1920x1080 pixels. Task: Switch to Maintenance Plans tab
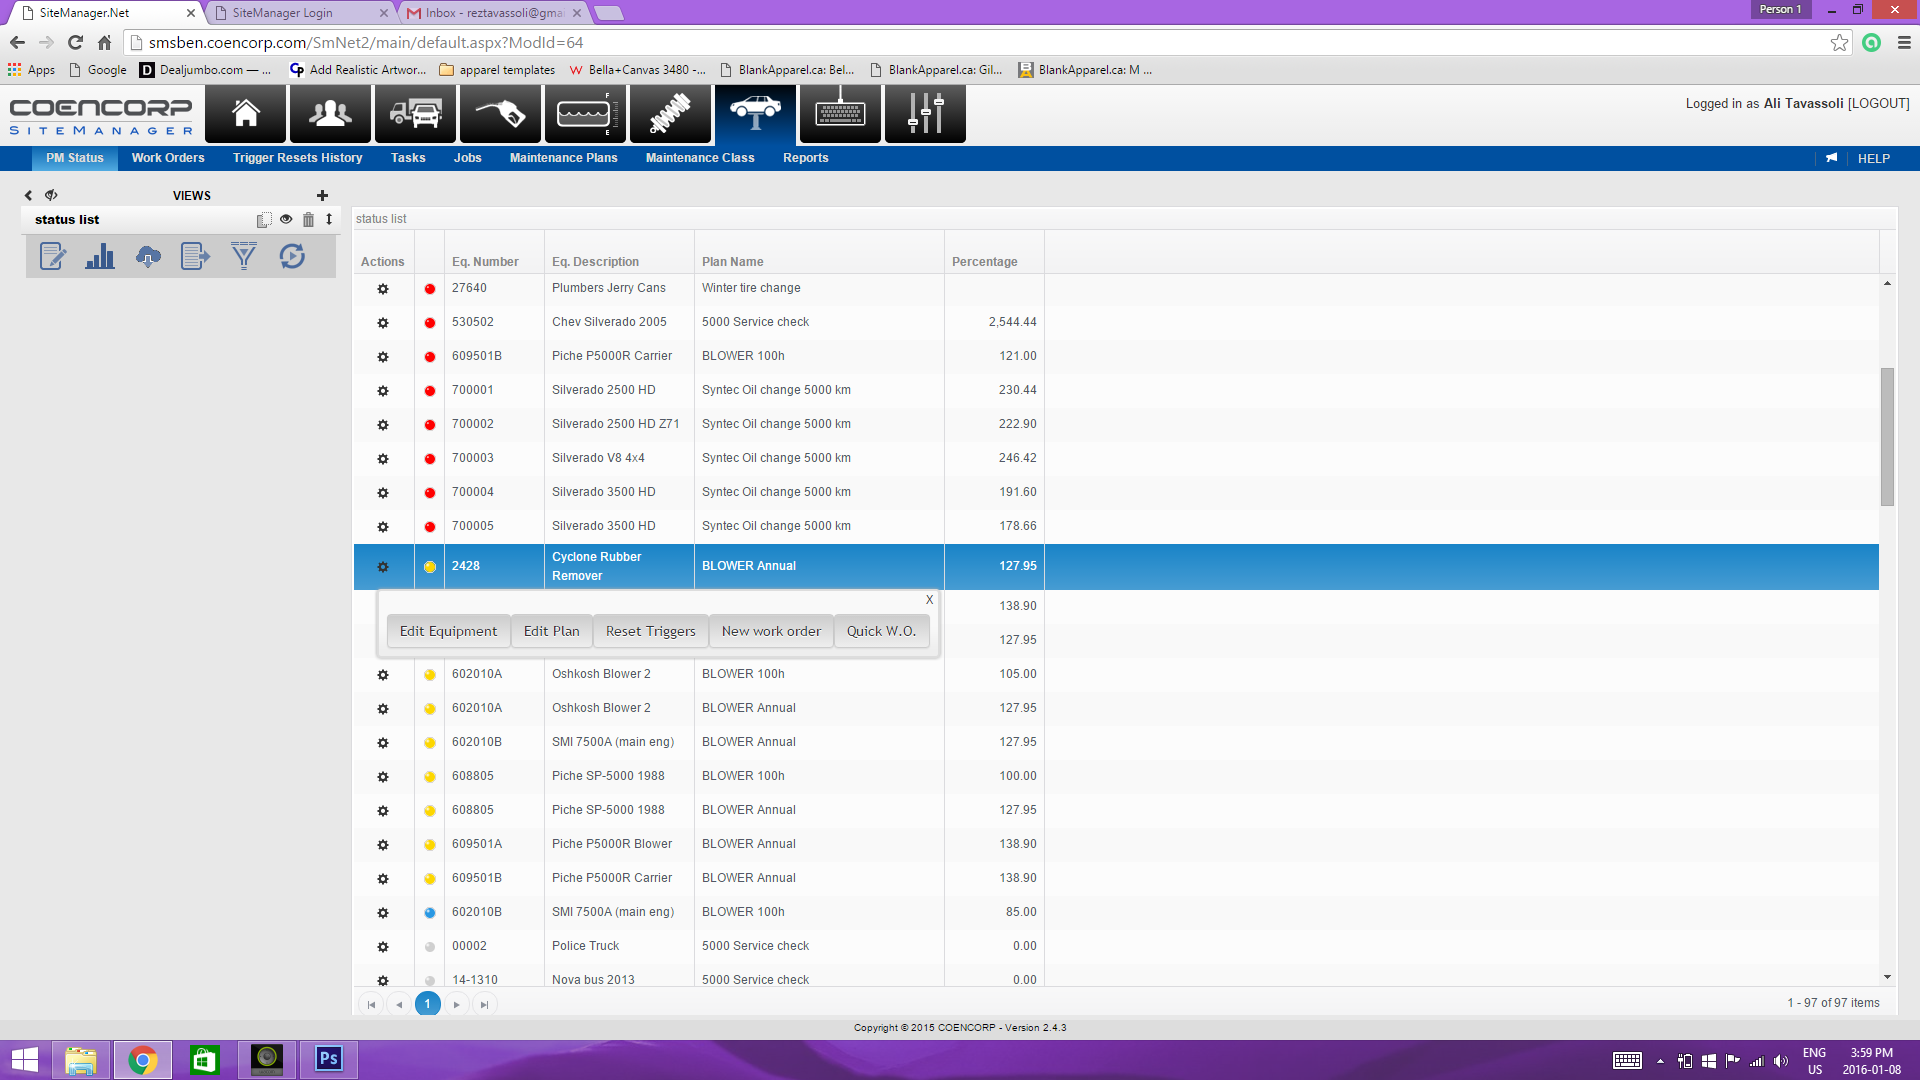(x=563, y=158)
